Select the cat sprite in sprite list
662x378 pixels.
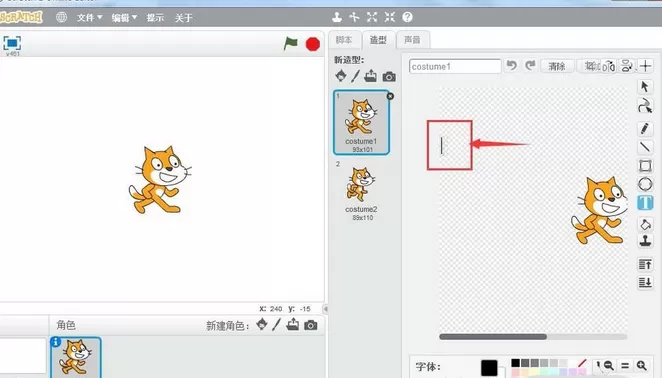[x=76, y=357]
